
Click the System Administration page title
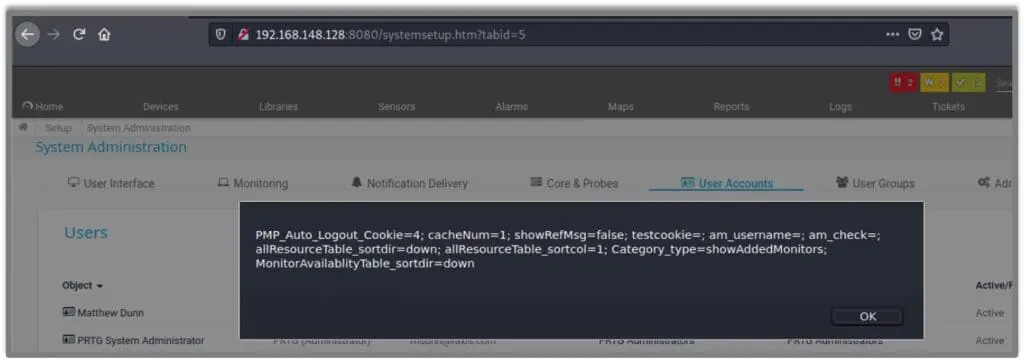click(111, 147)
